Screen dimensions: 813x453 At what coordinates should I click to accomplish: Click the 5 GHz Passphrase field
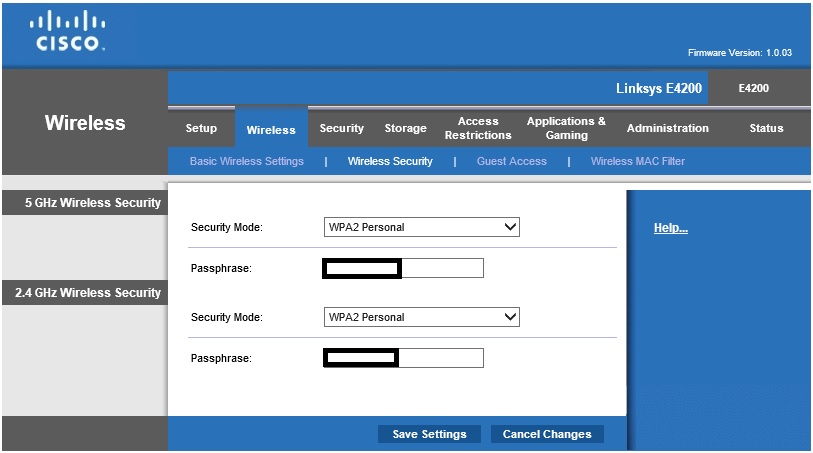pos(440,268)
